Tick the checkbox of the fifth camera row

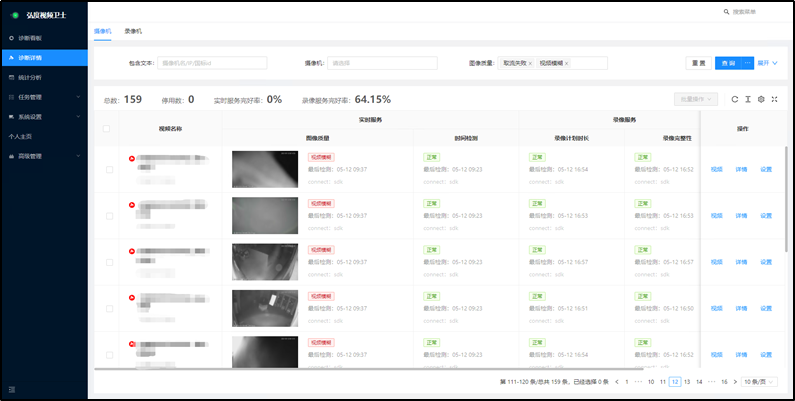(x=110, y=355)
